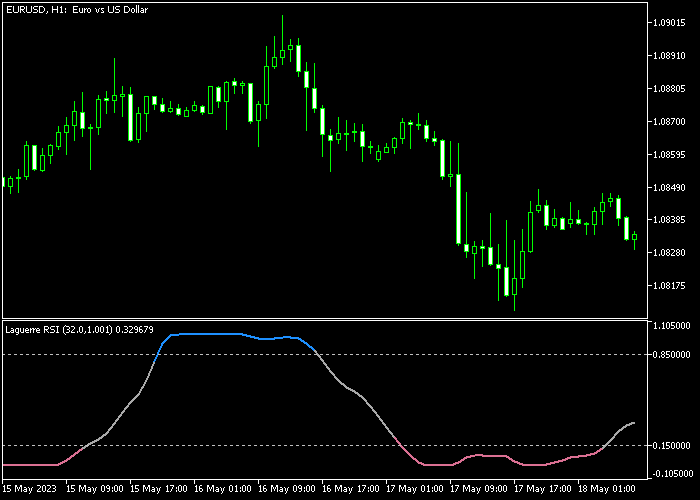
Task: Click the '15 May 09:00' time label
Action: pyautogui.click(x=95, y=488)
